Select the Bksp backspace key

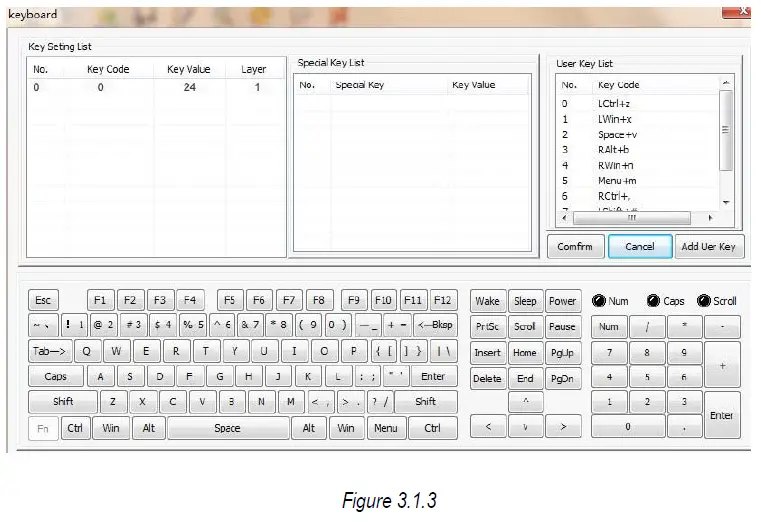pos(435,325)
